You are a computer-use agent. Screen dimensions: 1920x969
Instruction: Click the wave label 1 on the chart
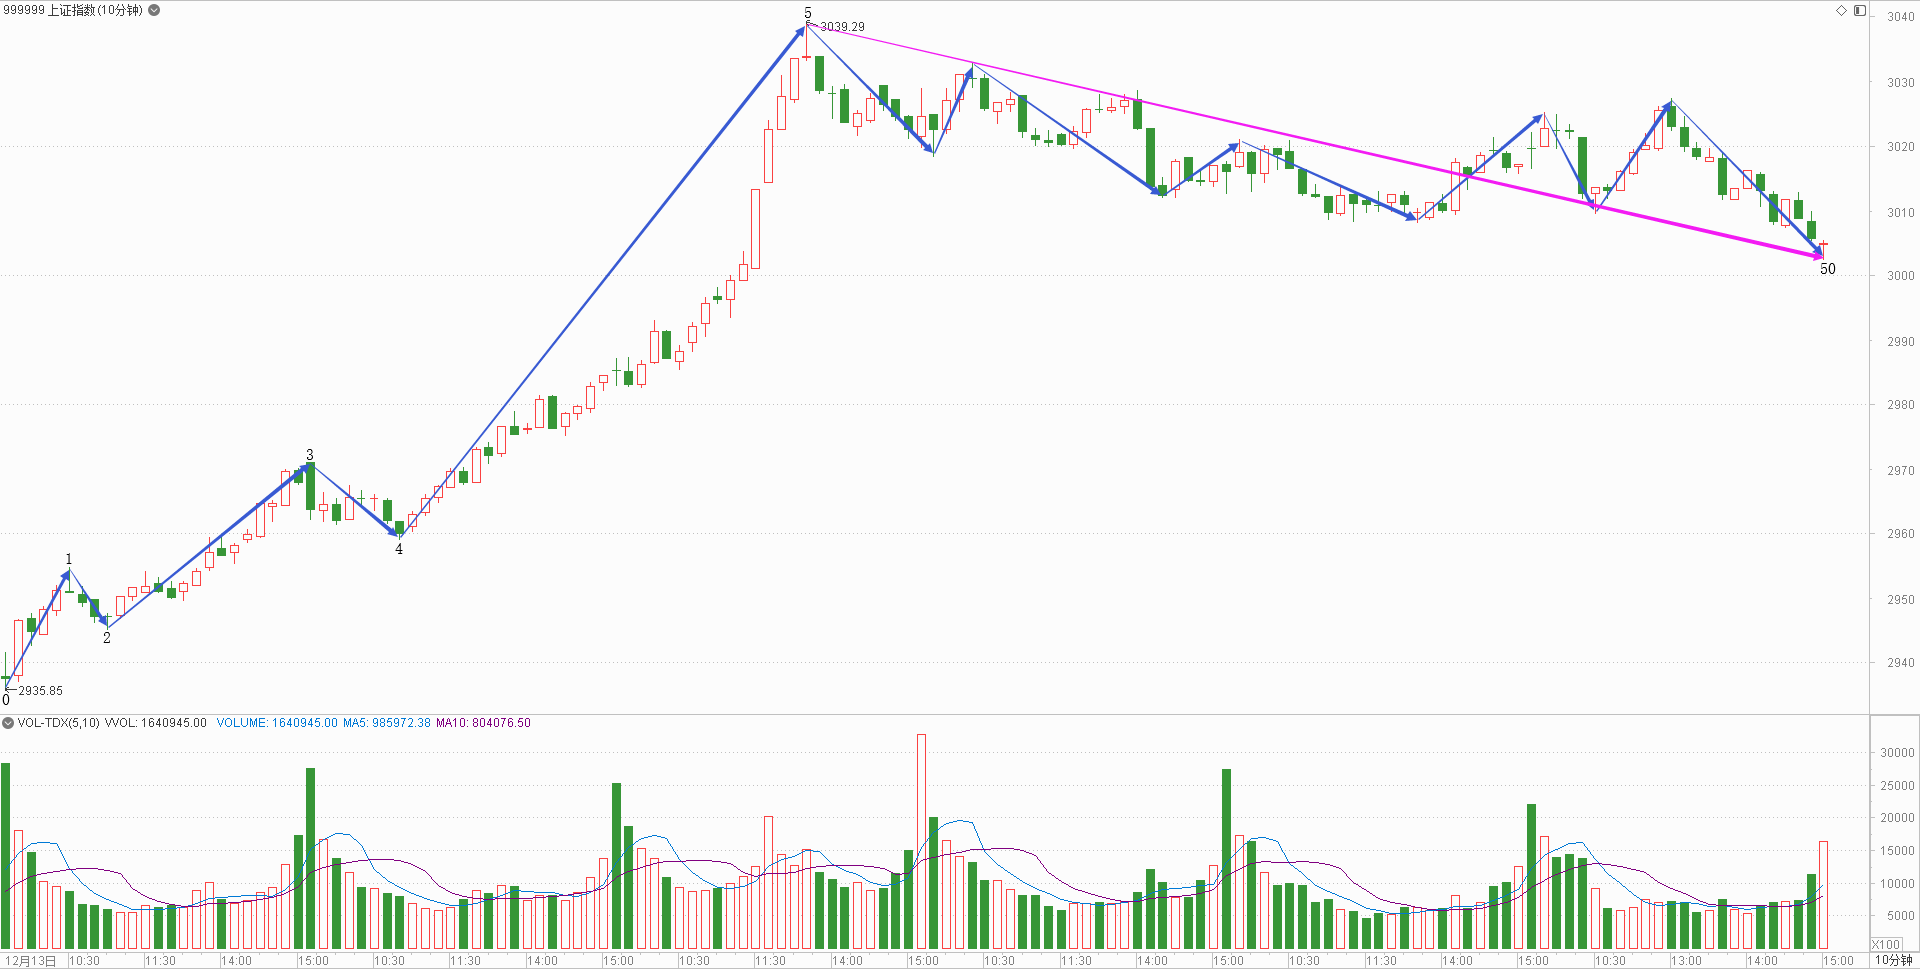pyautogui.click(x=68, y=560)
